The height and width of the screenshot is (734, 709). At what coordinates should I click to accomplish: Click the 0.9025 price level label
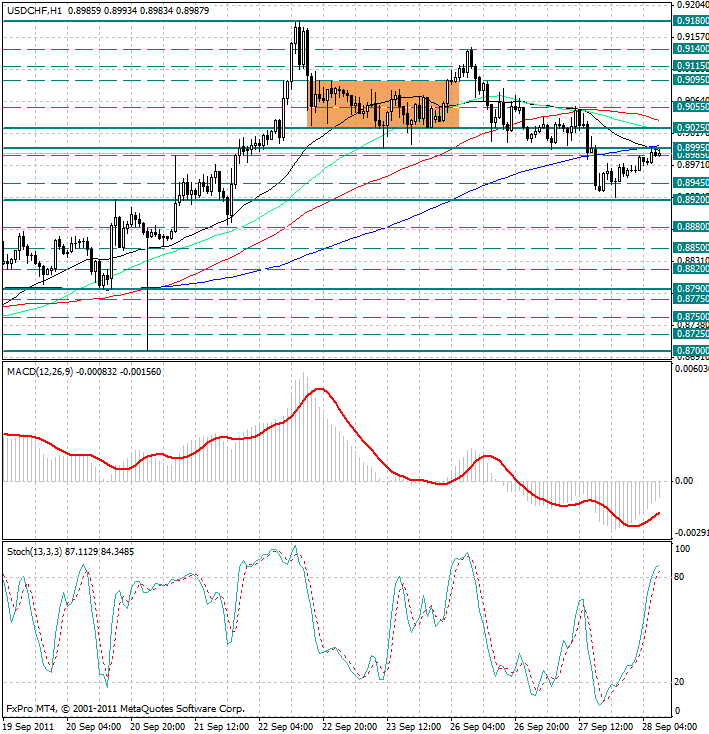pos(691,127)
